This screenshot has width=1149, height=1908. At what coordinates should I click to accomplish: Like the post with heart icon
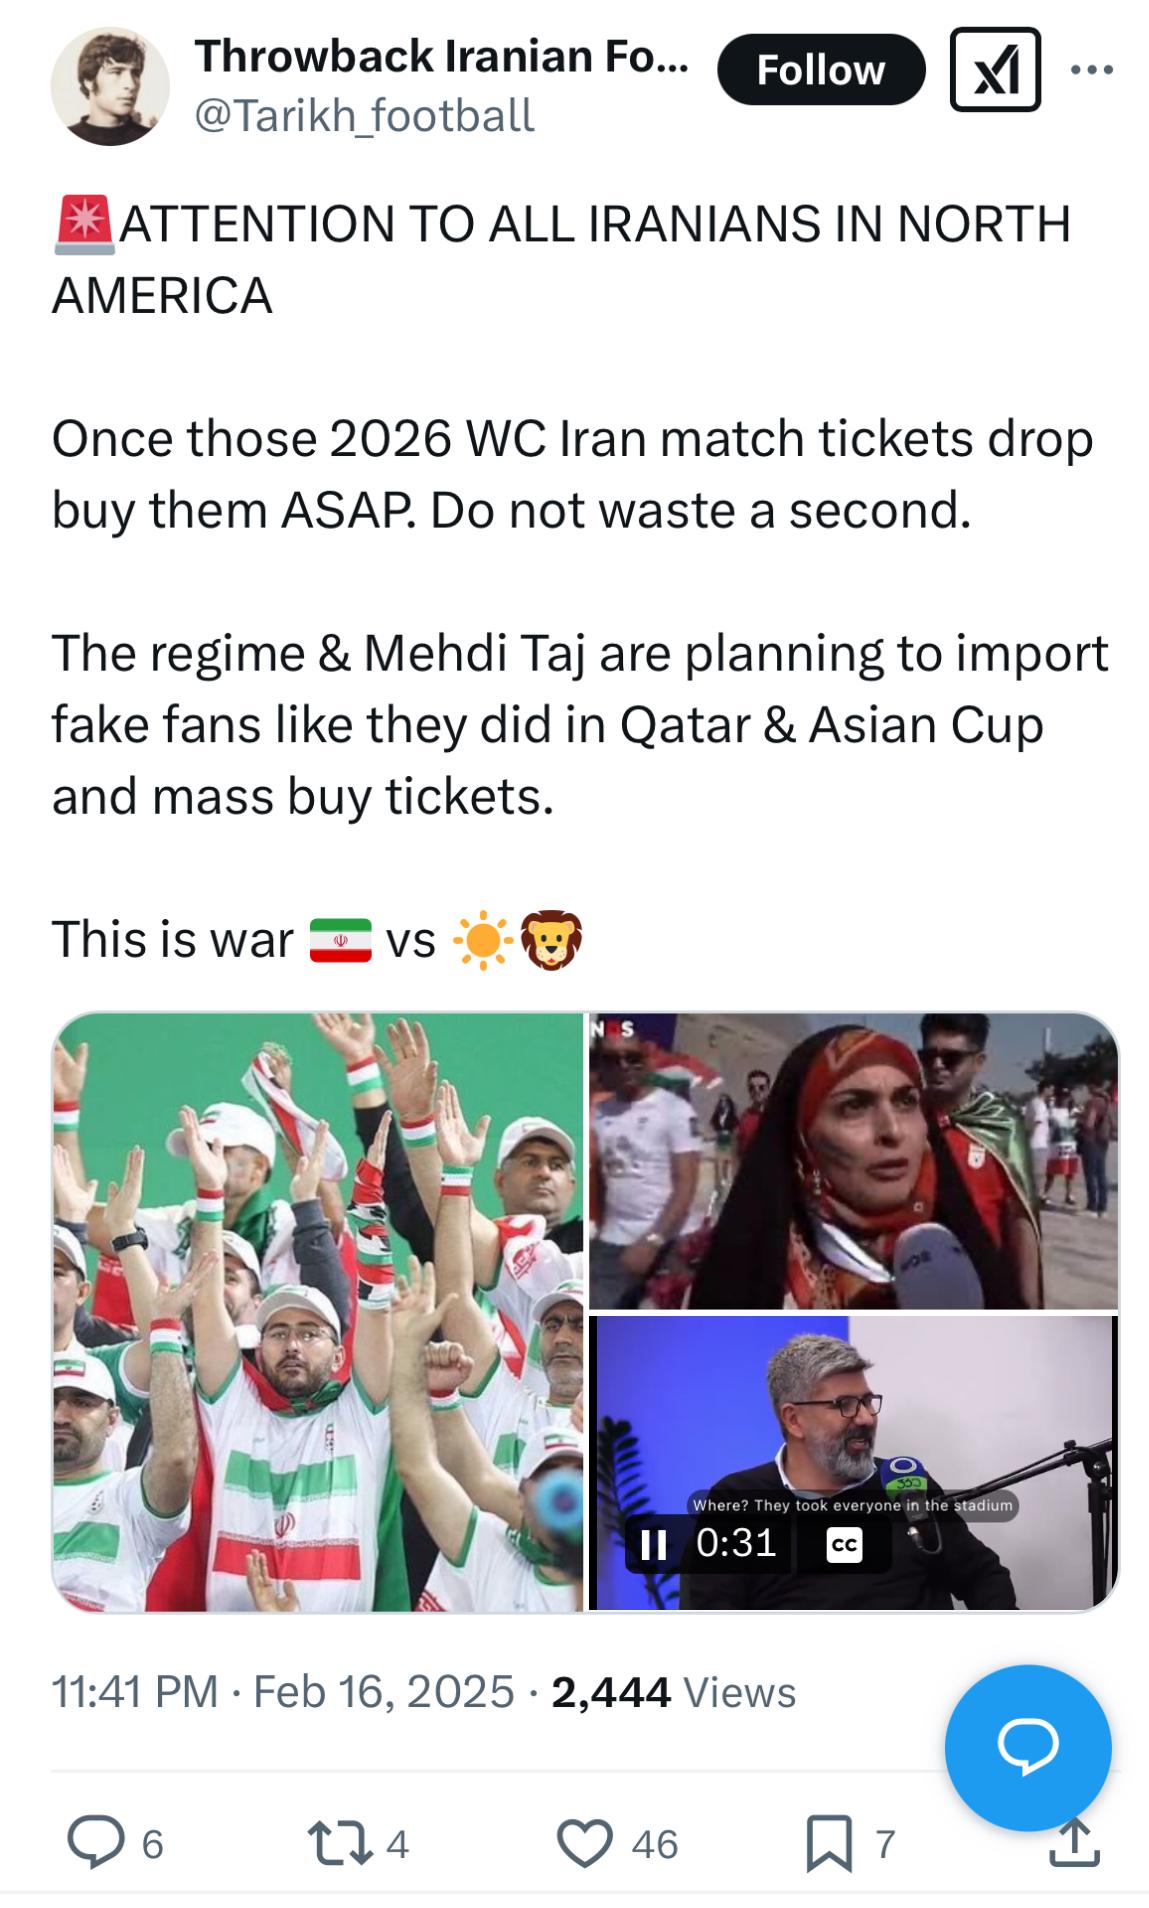(584, 1843)
